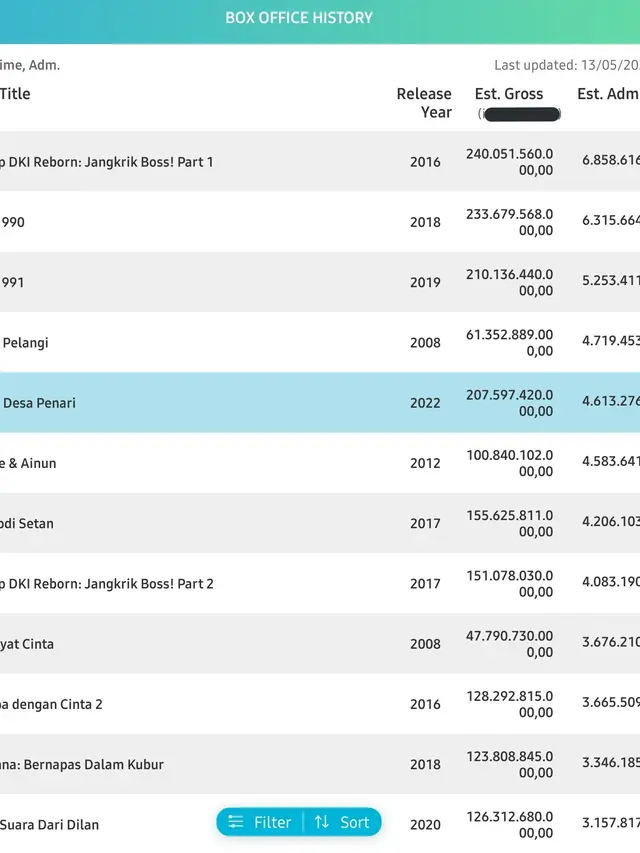The height and width of the screenshot is (853, 640).
Task: Sort by Est. Gross column header
Action: [509, 94]
